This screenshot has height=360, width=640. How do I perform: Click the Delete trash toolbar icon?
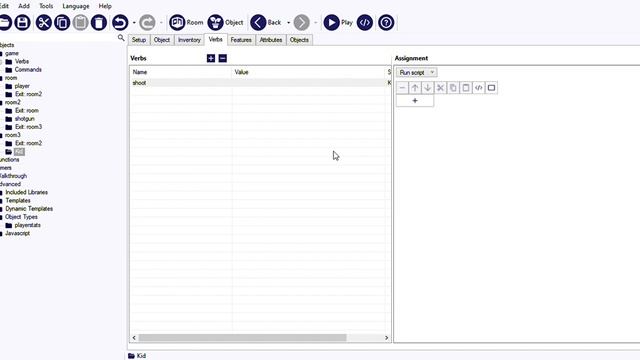pyautogui.click(x=99, y=22)
